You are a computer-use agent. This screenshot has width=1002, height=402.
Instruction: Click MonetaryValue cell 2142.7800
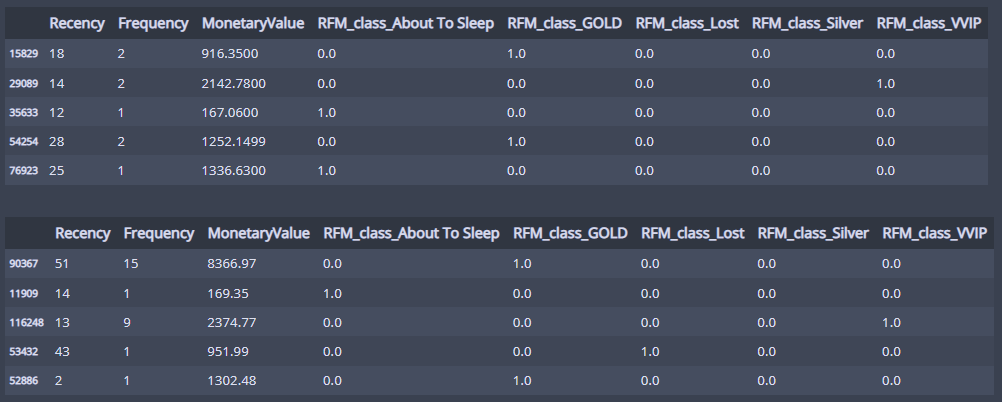233,83
